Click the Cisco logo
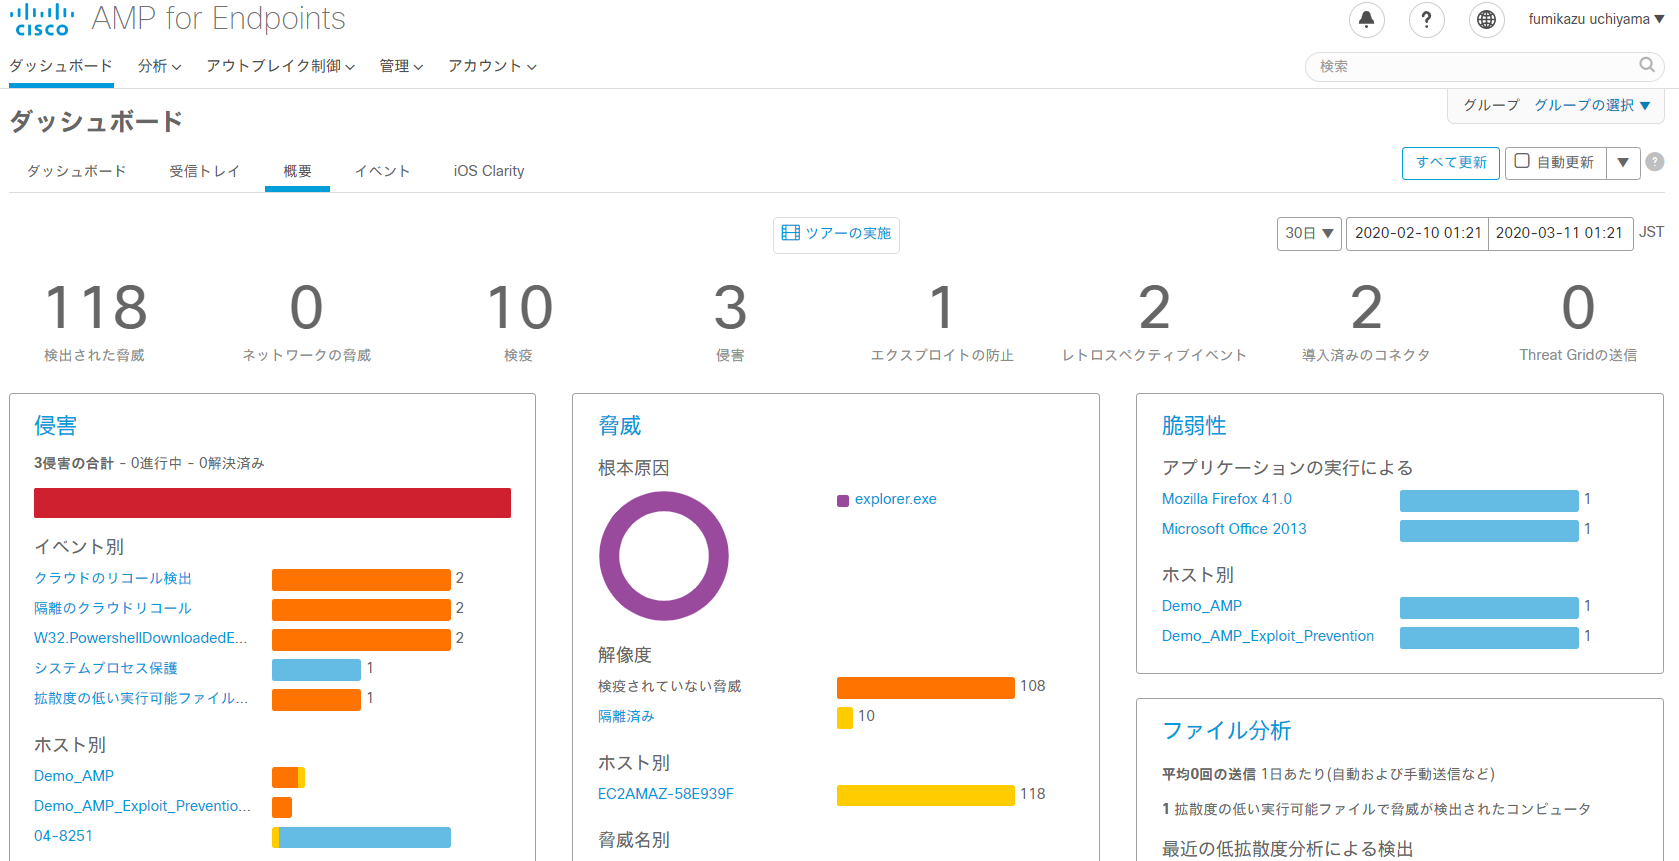The width and height of the screenshot is (1679, 861). (x=42, y=19)
